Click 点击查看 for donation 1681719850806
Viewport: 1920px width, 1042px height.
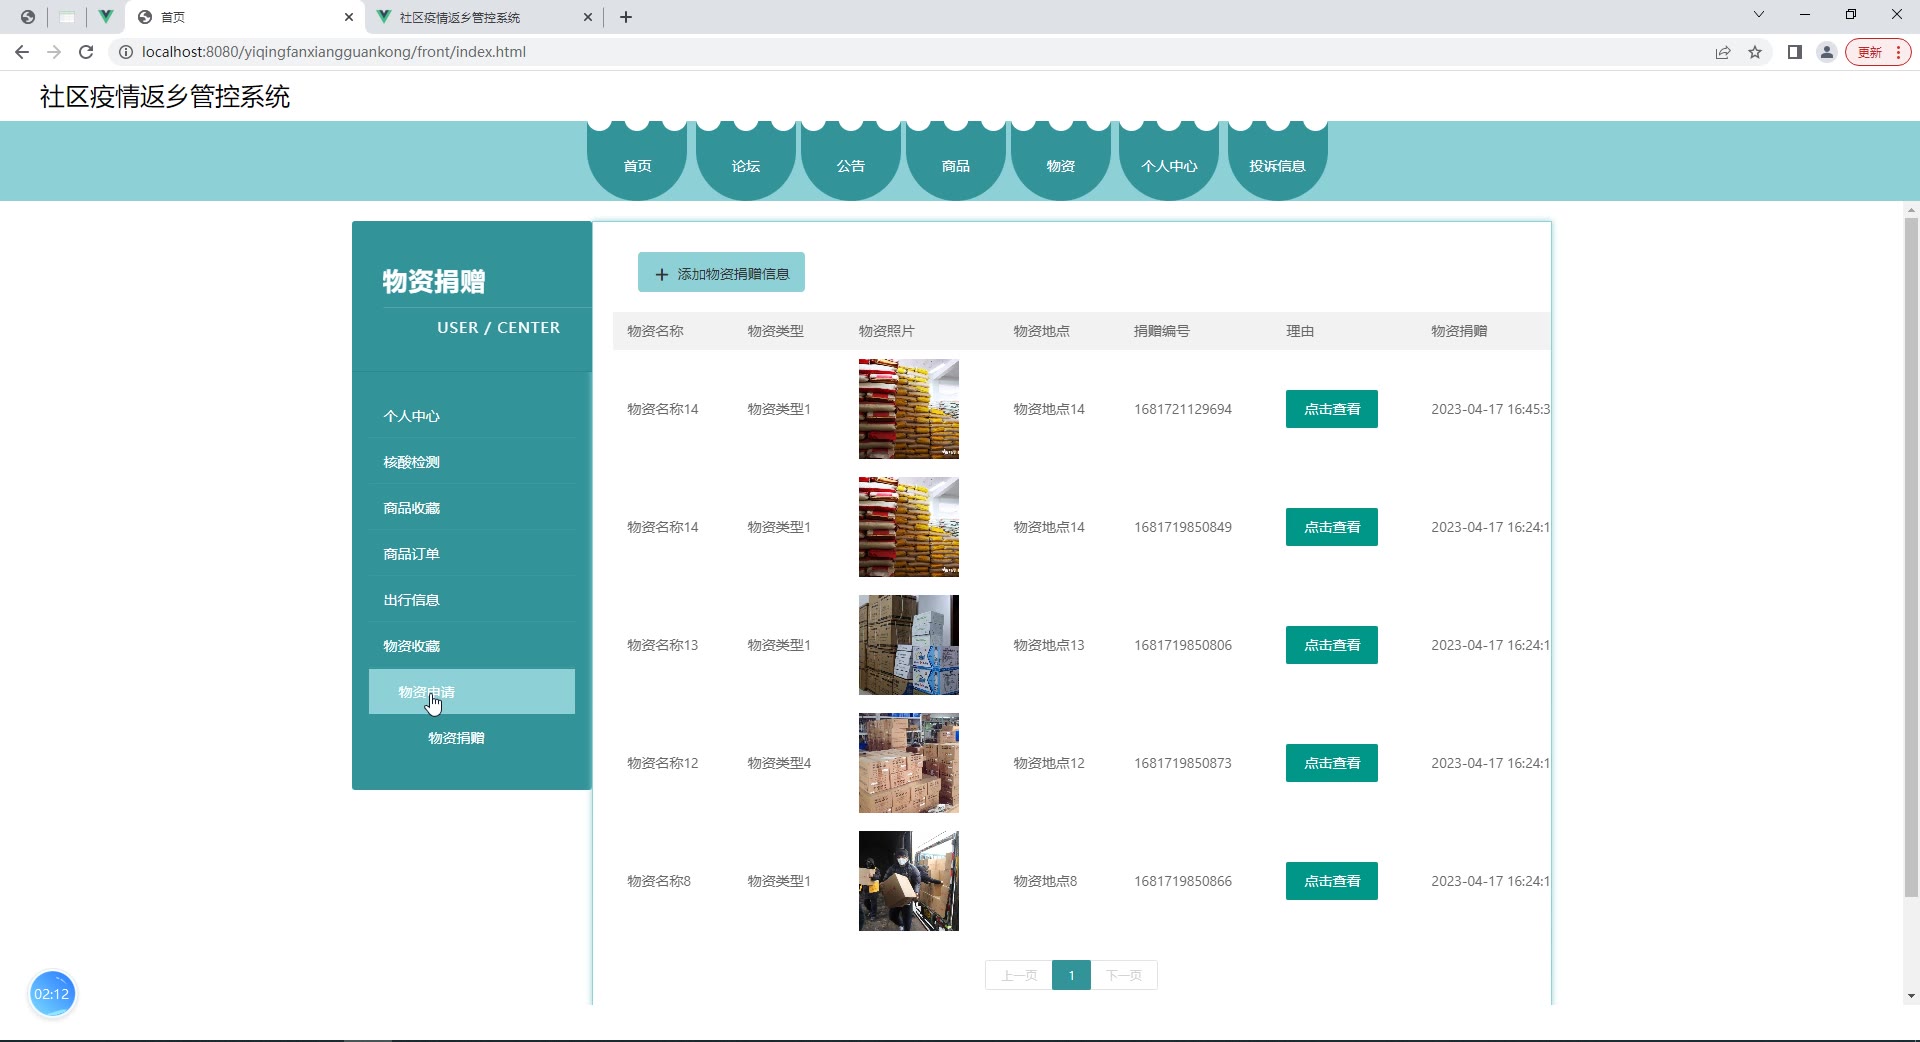click(x=1332, y=645)
